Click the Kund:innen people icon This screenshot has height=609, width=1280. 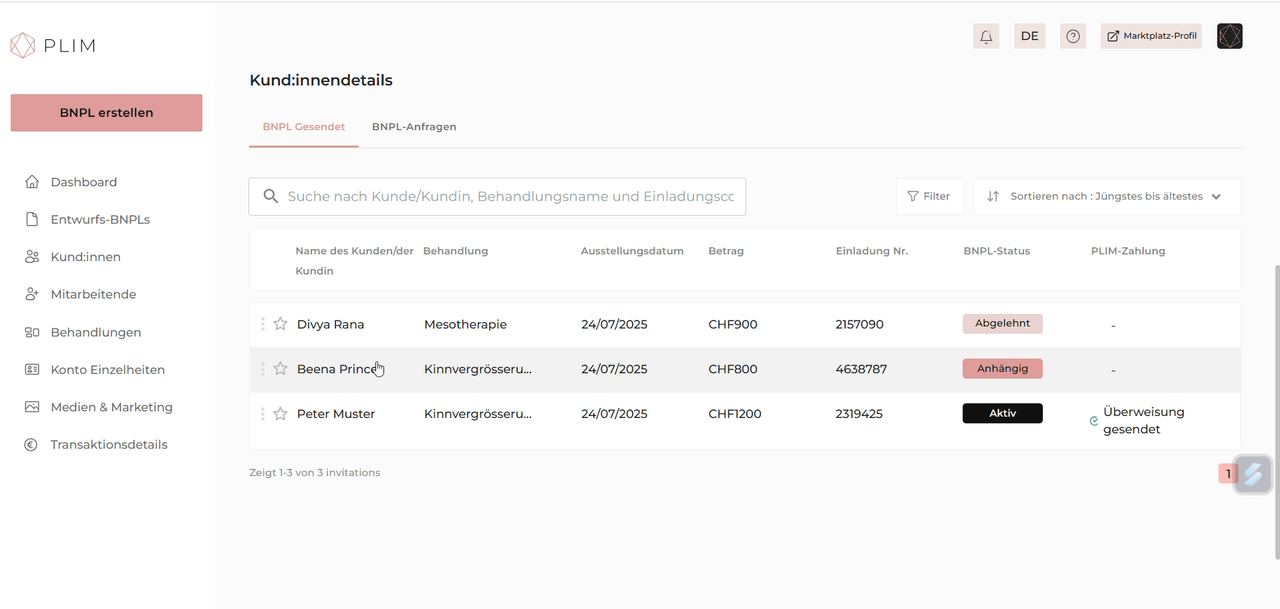point(32,257)
